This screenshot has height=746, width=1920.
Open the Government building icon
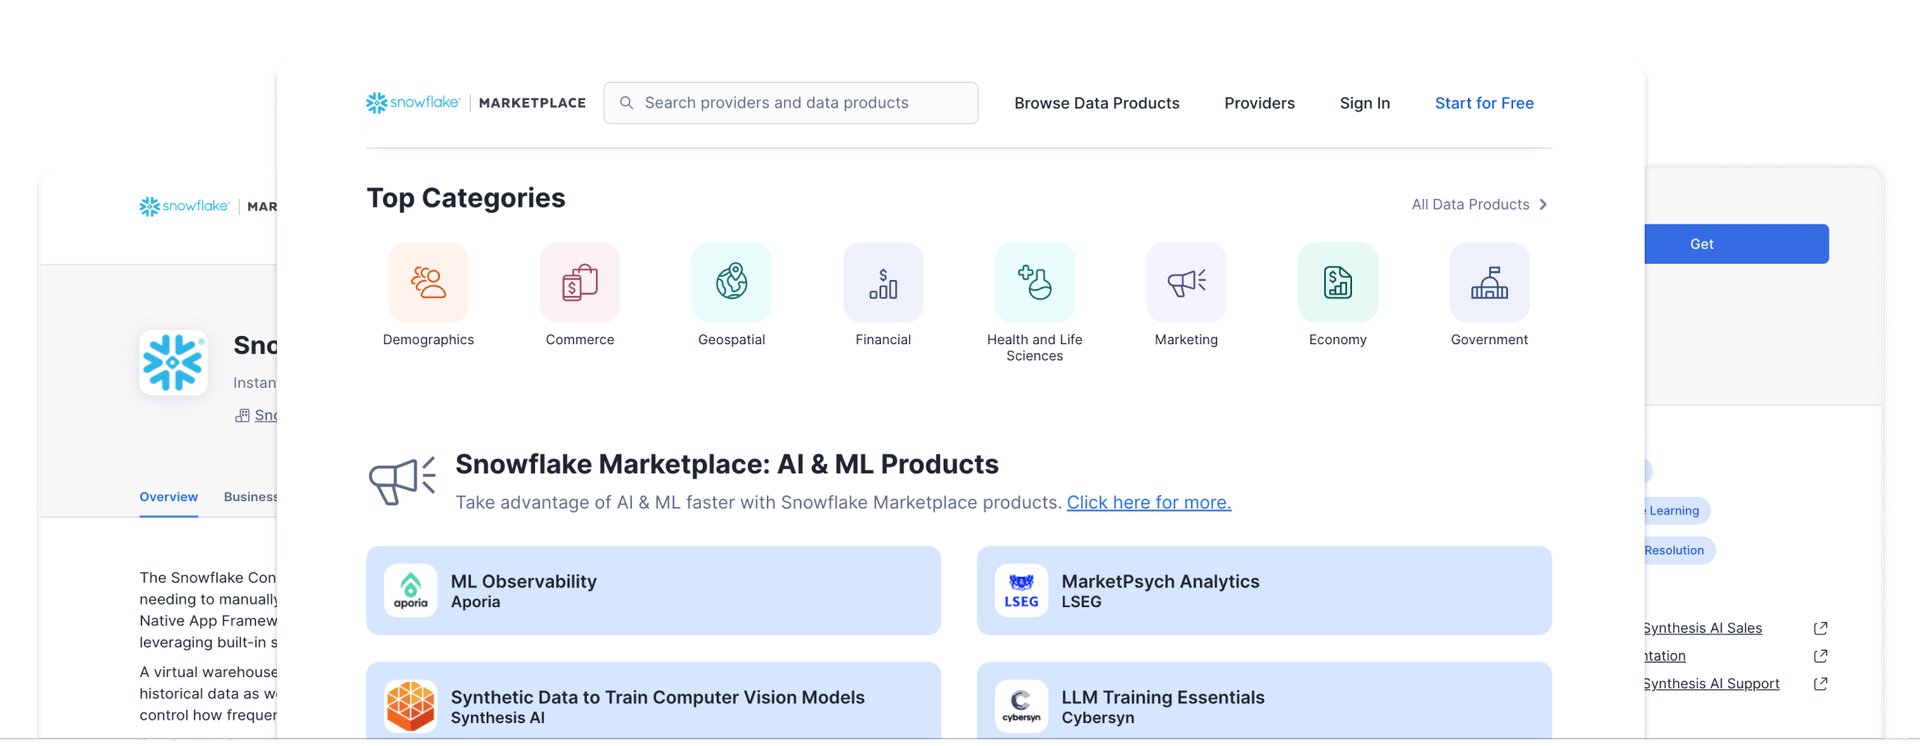click(x=1489, y=282)
